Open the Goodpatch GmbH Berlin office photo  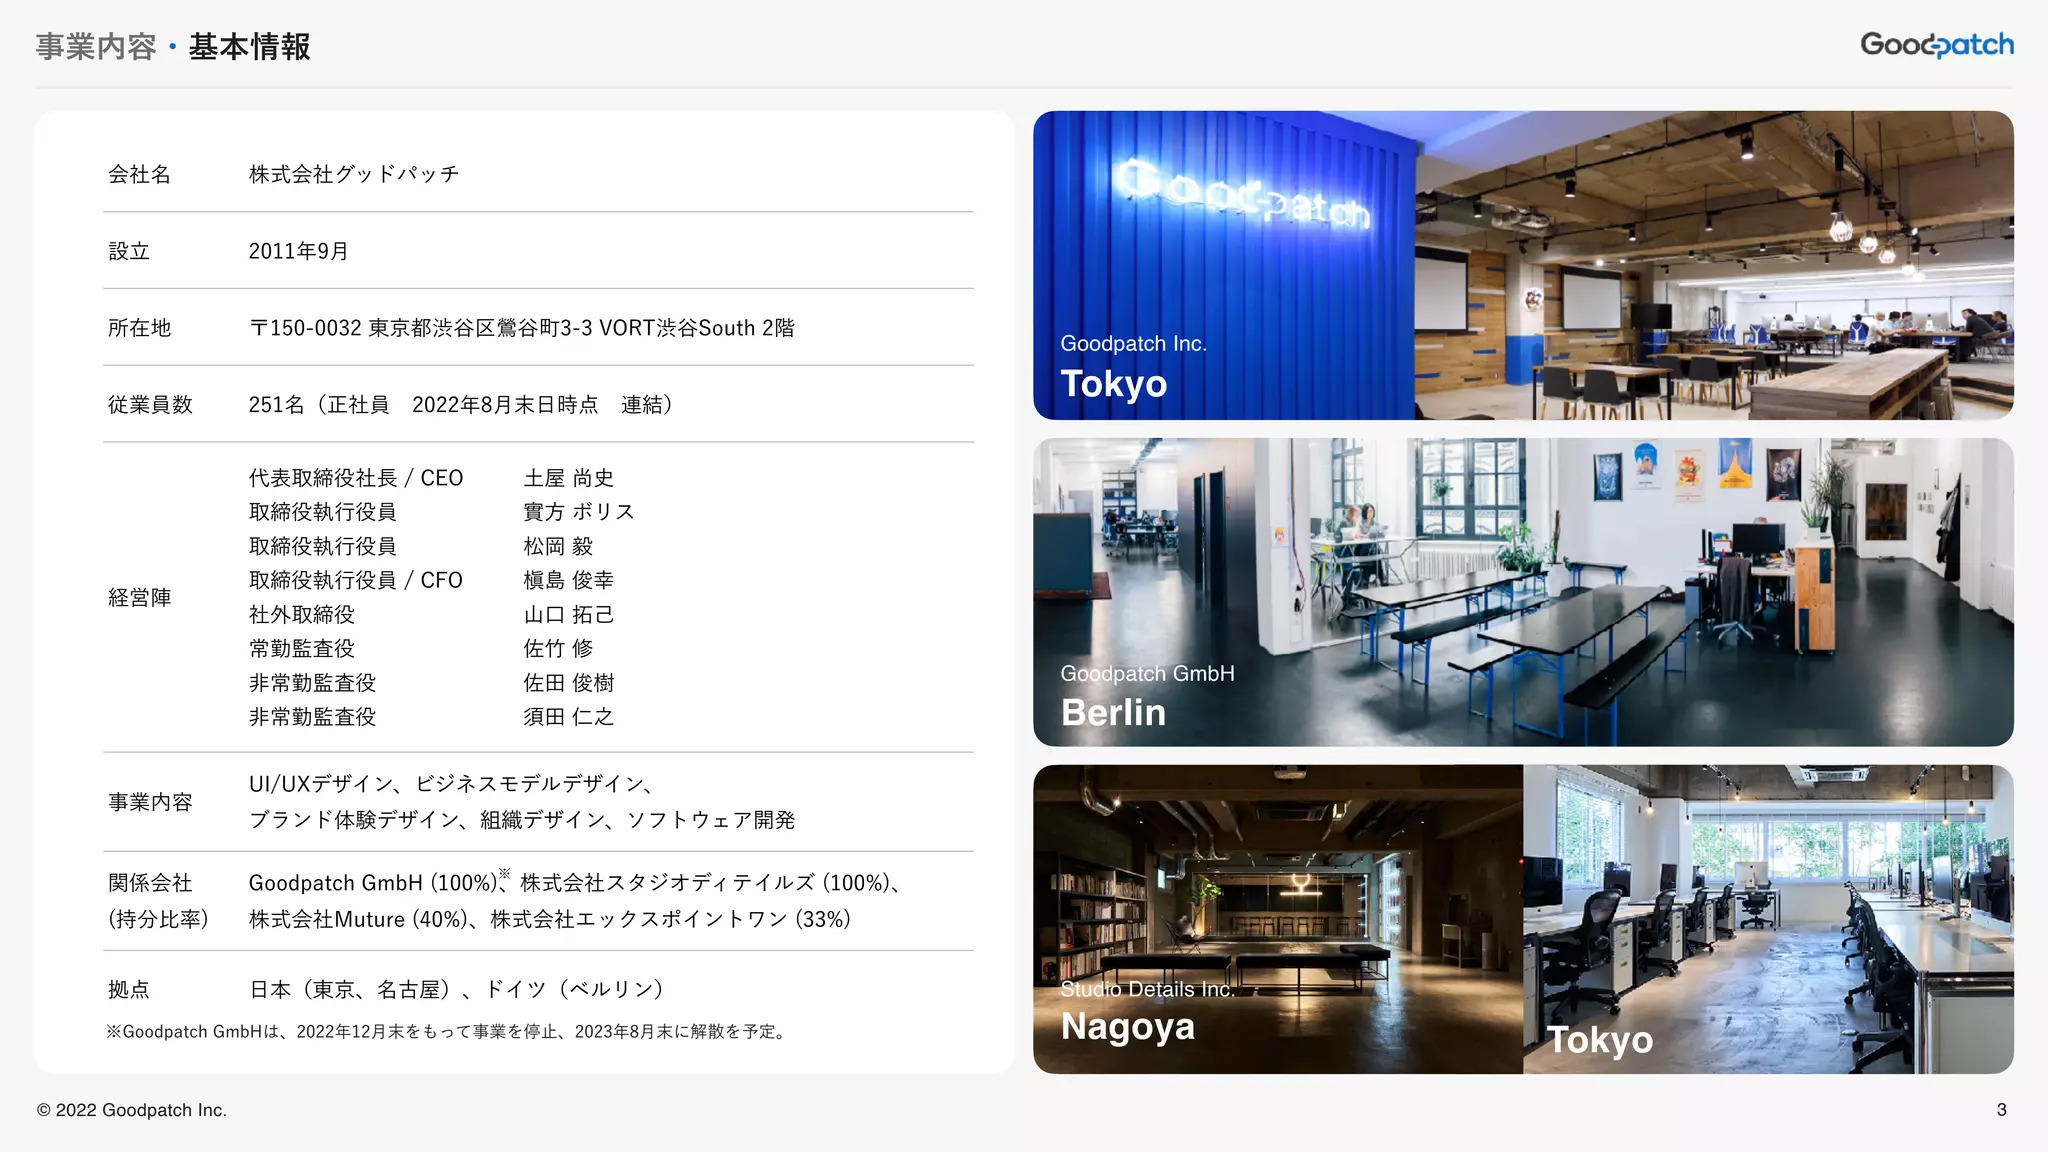1523,592
